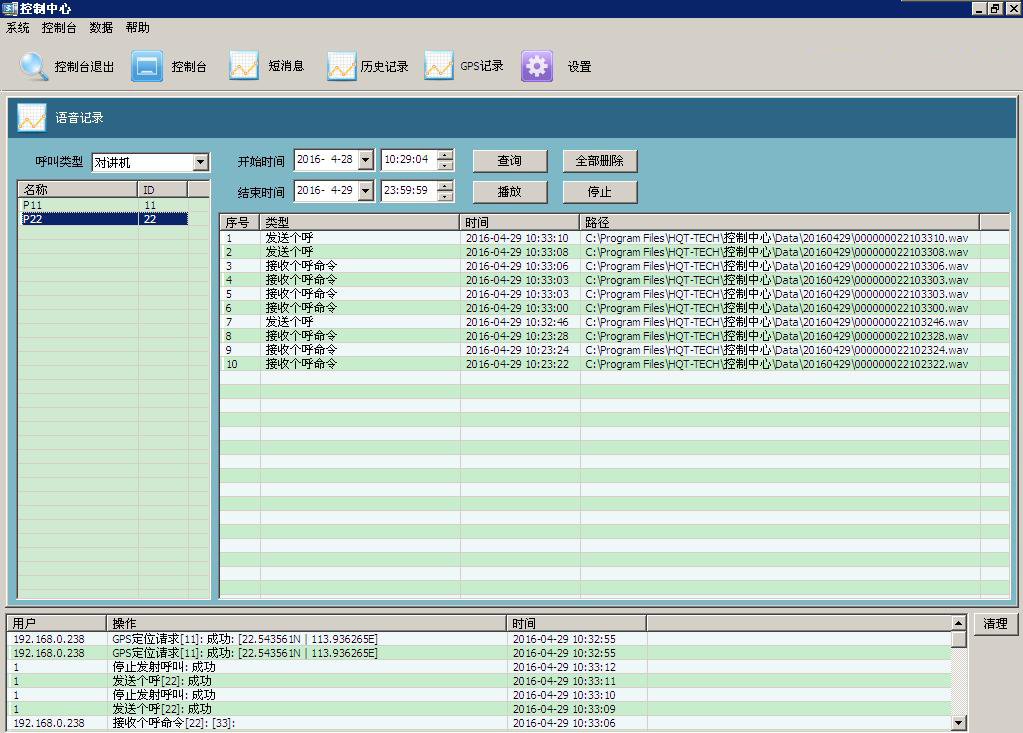The image size is (1023, 733).
Task: Sort devices by 名称 column header
Action: pos(78,189)
